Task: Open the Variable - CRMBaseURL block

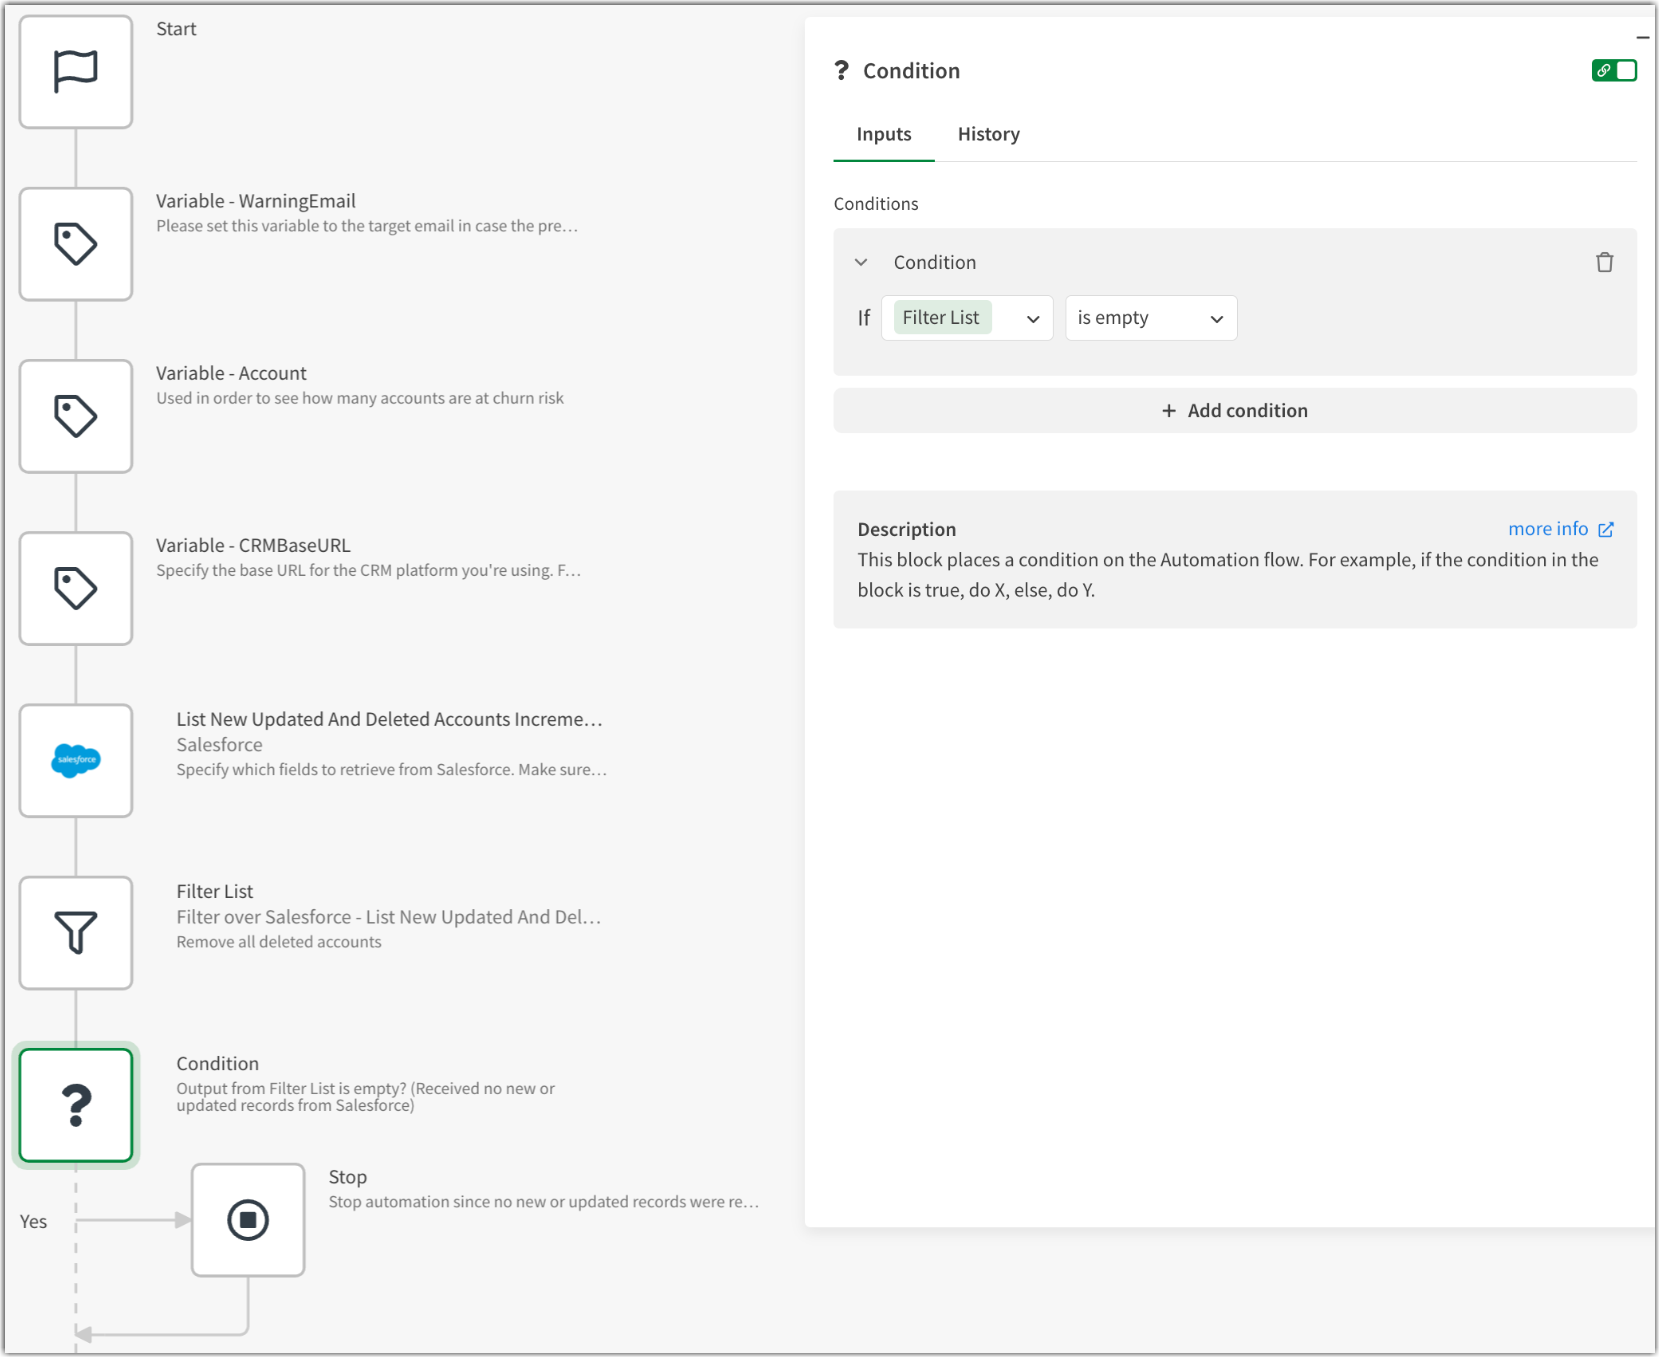Action: [75, 588]
